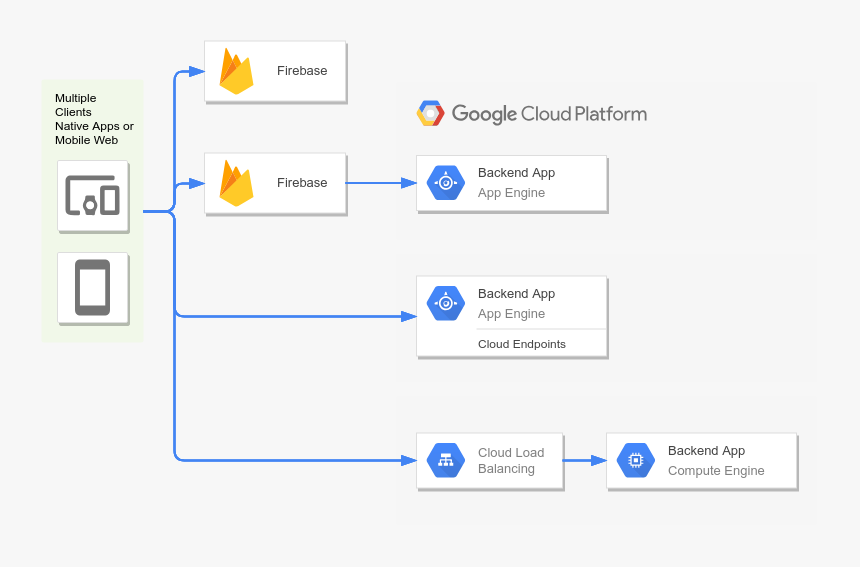Click the Google Cloud Platform hexagon logo
Screen dimensions: 860x567
click(x=431, y=114)
